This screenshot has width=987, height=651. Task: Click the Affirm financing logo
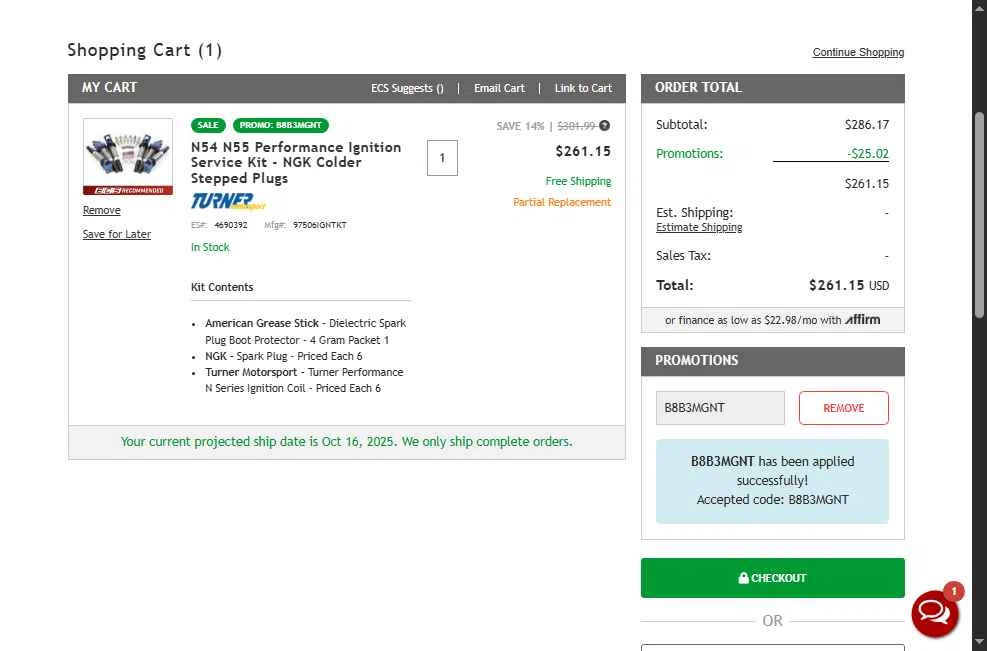point(862,320)
